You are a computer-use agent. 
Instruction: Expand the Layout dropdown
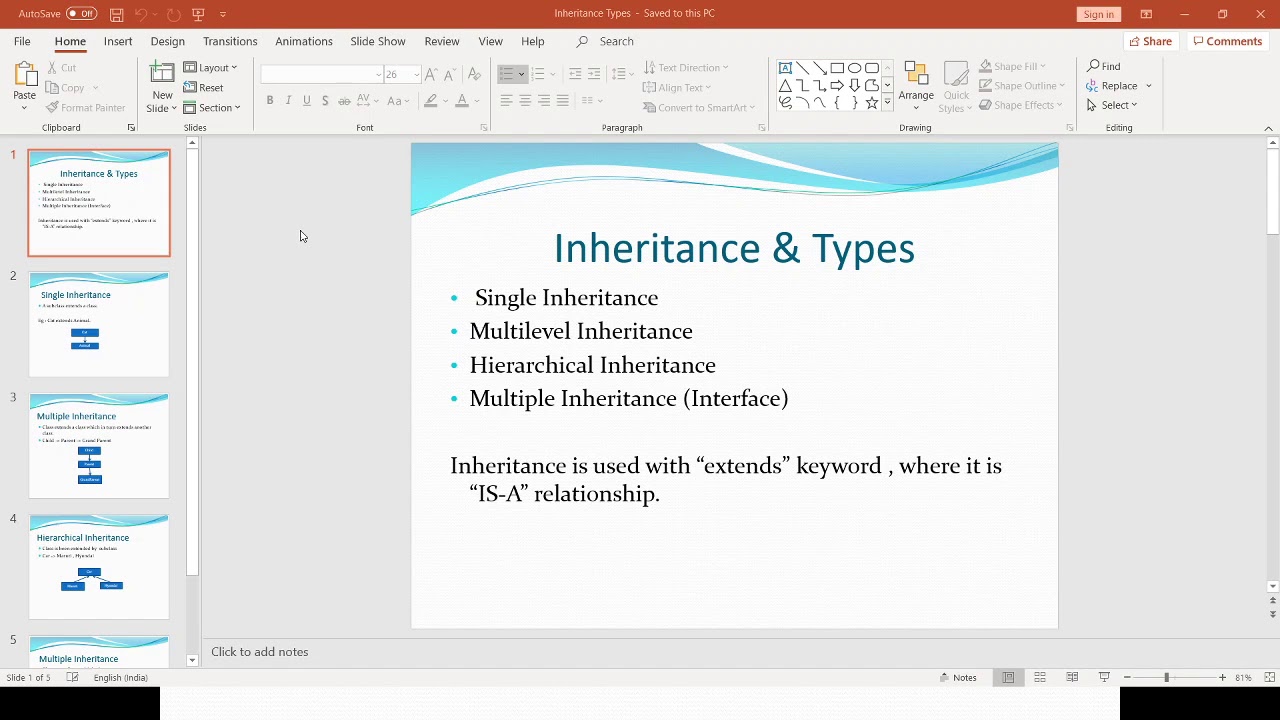(211, 68)
